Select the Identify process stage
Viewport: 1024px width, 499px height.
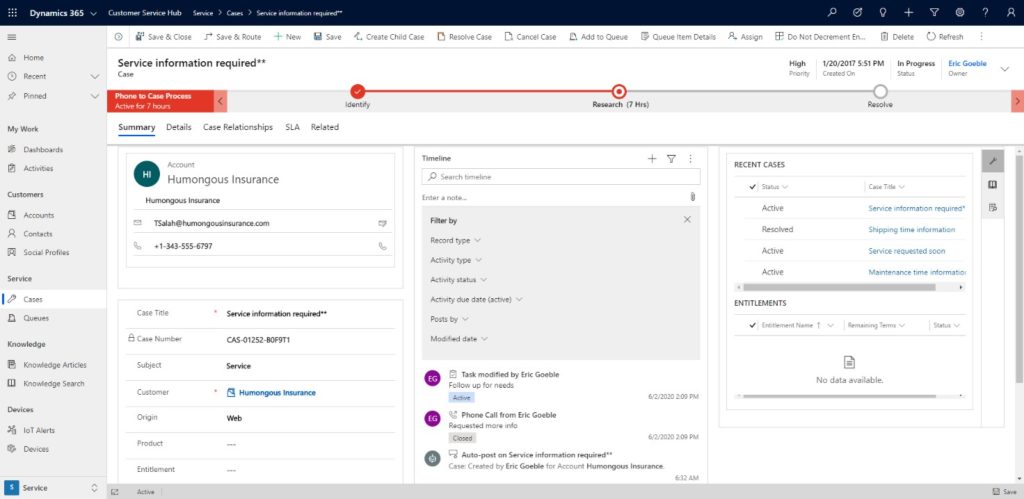point(357,92)
